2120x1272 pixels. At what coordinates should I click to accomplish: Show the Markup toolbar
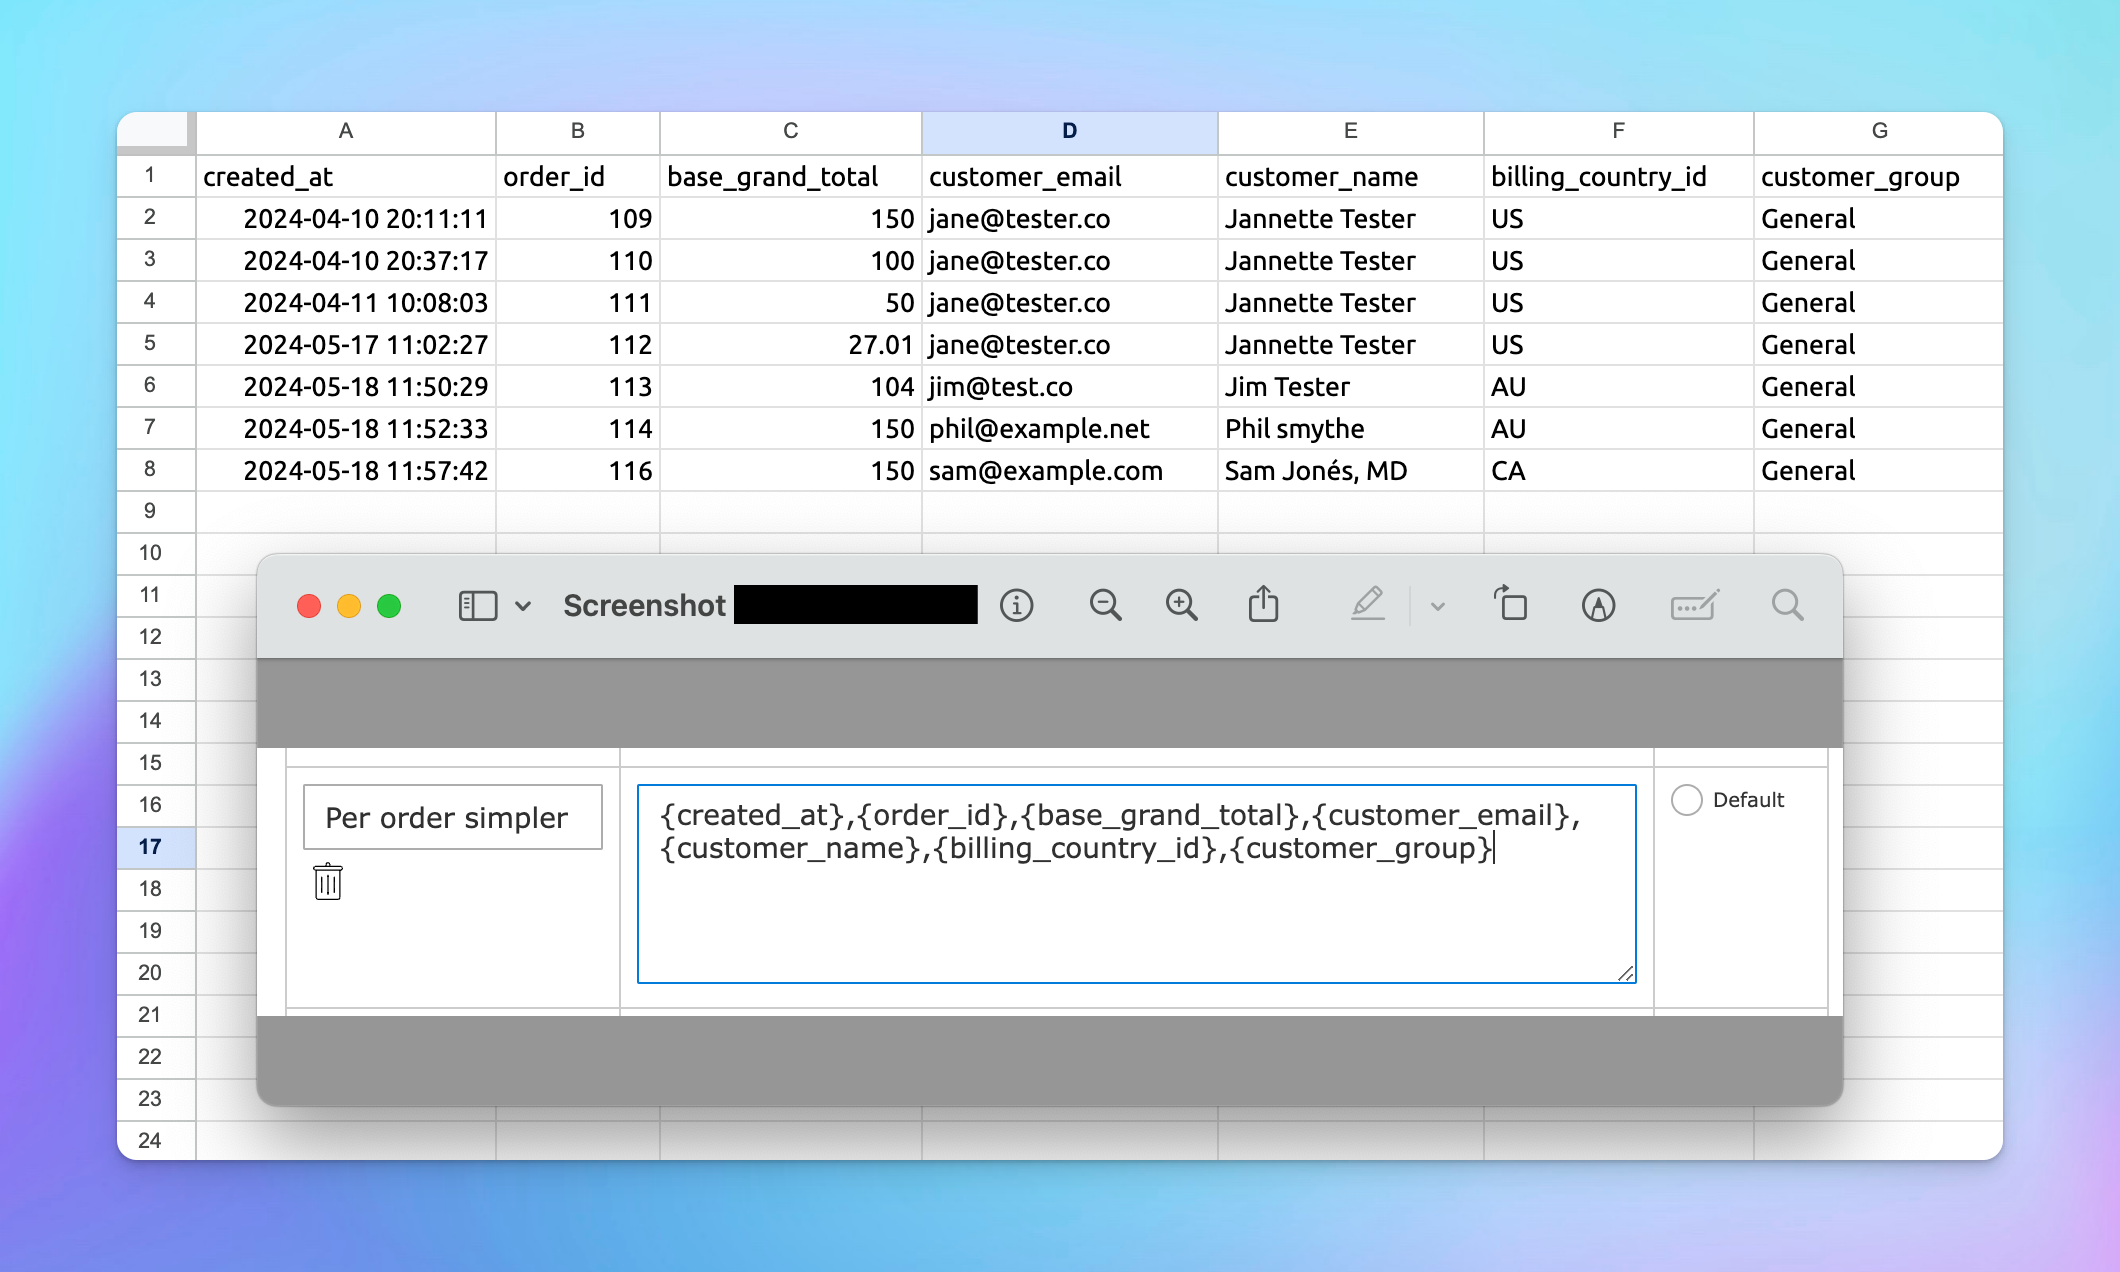(1598, 606)
